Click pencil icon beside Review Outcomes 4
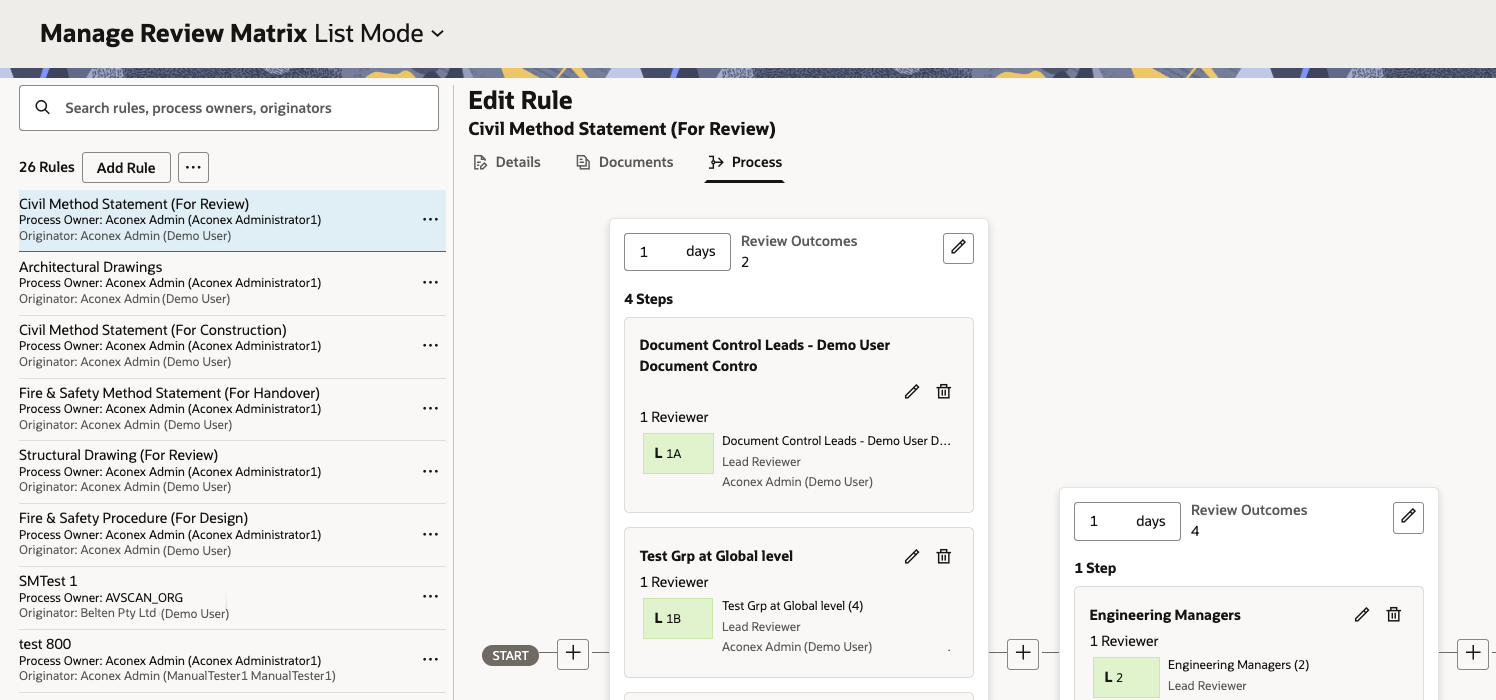Image resolution: width=1496 pixels, height=700 pixels. [x=1408, y=517]
